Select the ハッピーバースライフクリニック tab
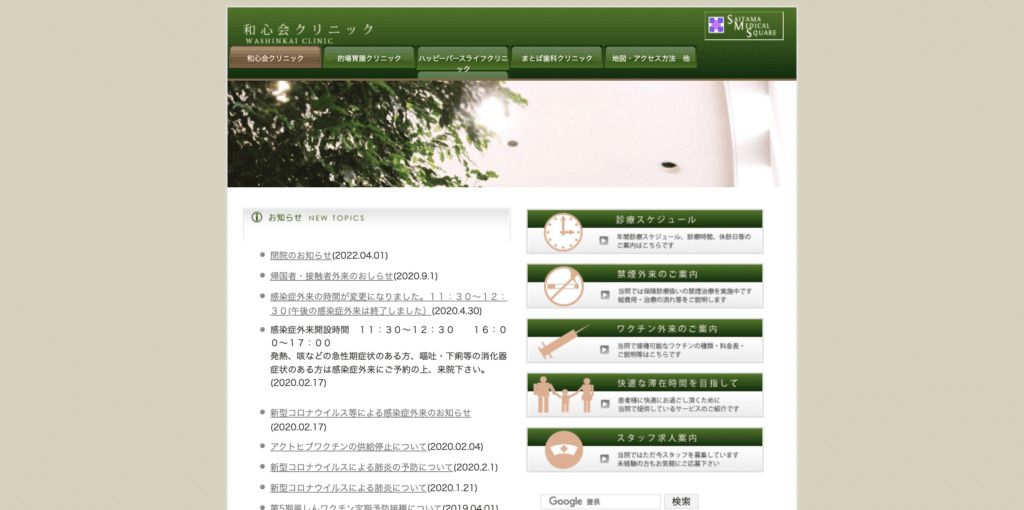The height and width of the screenshot is (510, 1024). click(463, 60)
